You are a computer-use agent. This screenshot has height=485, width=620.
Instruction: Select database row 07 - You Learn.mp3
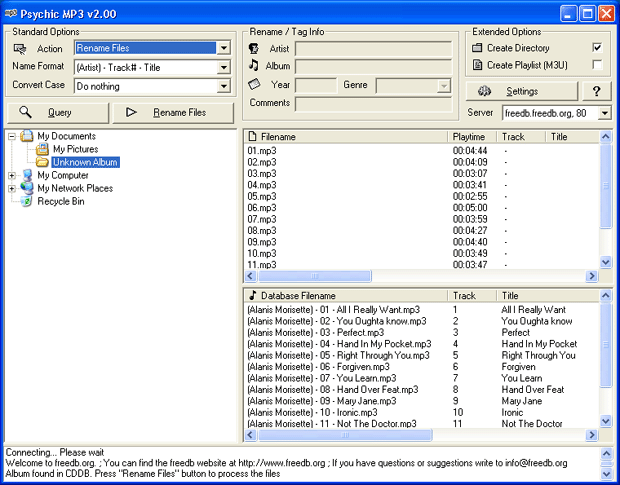[x=422, y=378]
